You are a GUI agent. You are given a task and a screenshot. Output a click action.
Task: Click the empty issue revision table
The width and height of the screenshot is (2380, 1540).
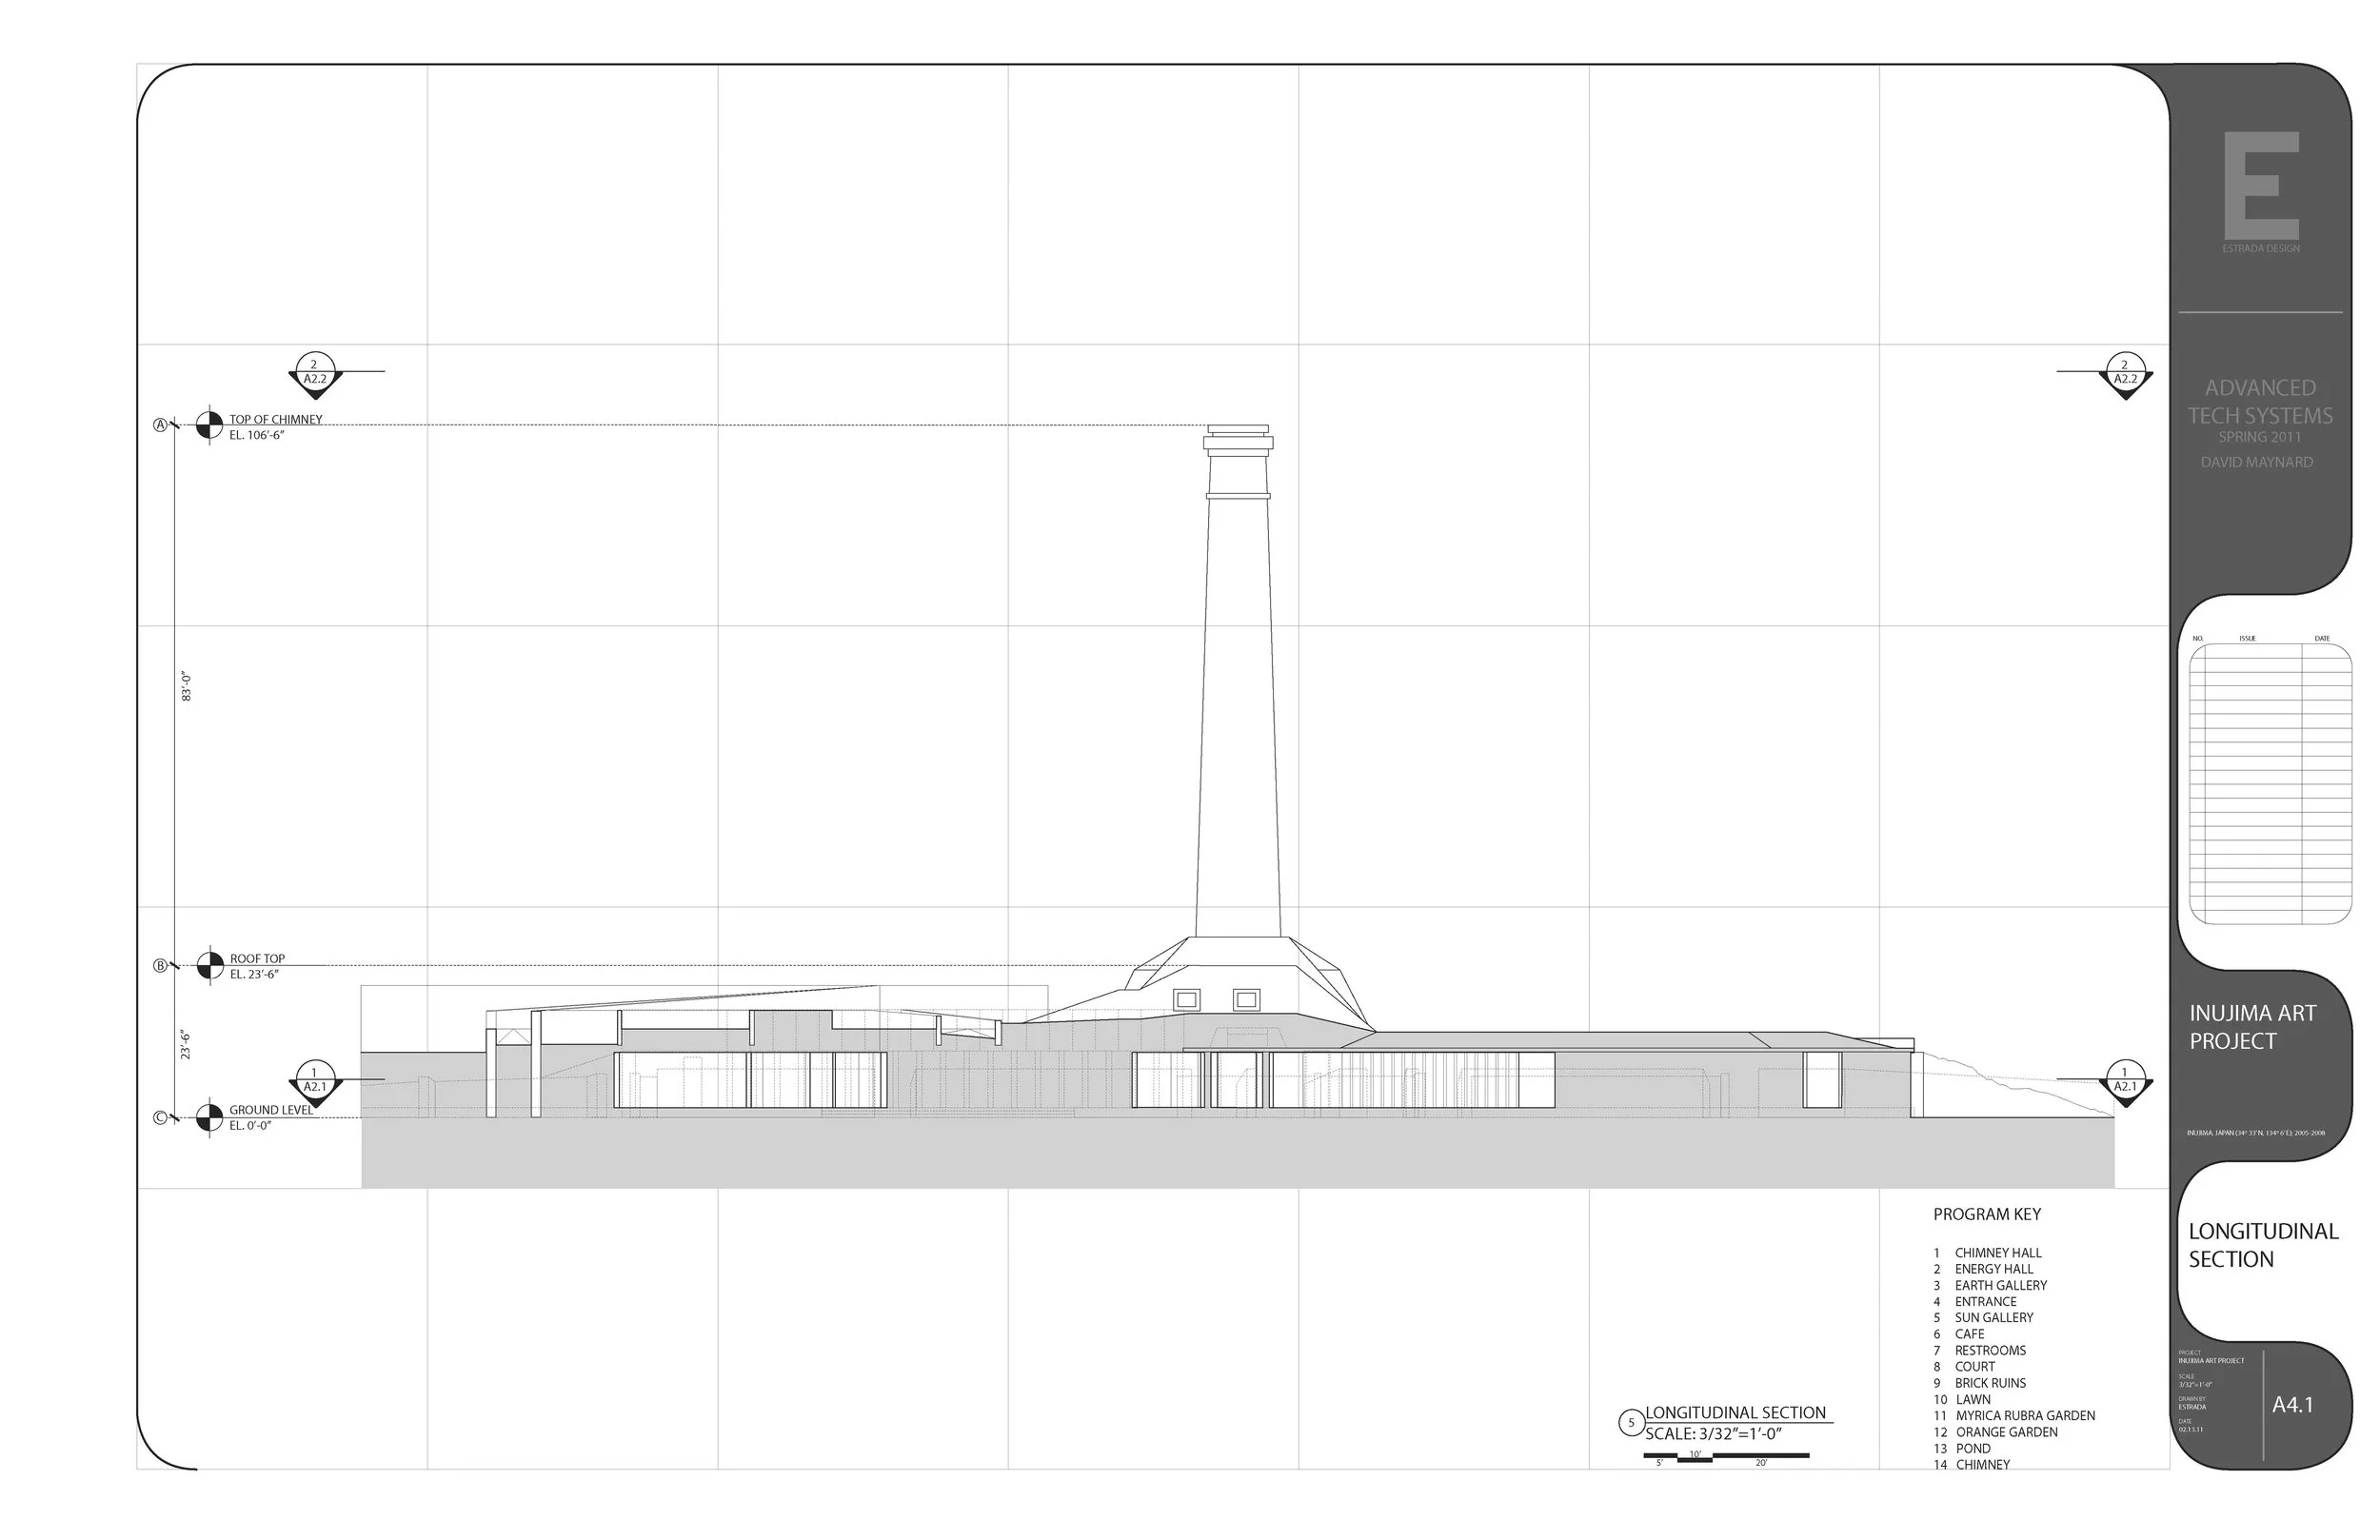(x=2270, y=784)
